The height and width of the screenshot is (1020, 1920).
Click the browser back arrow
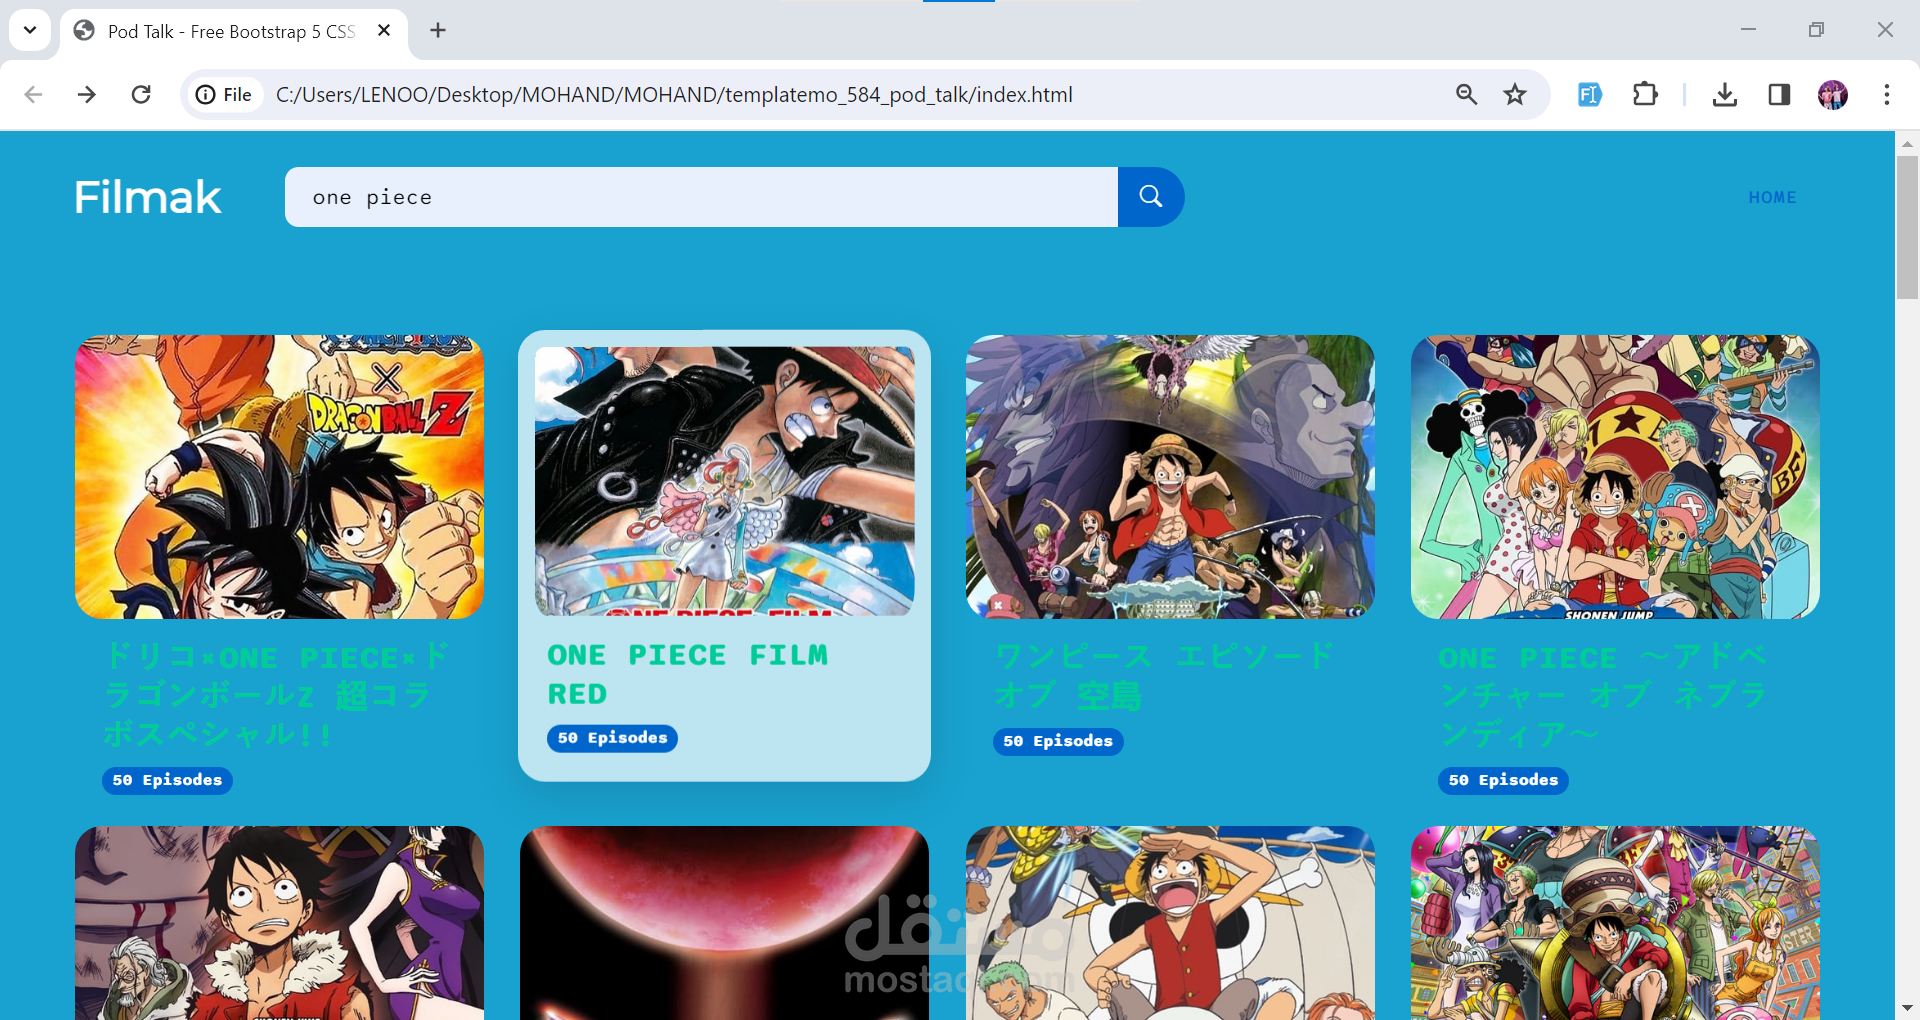[x=33, y=95]
